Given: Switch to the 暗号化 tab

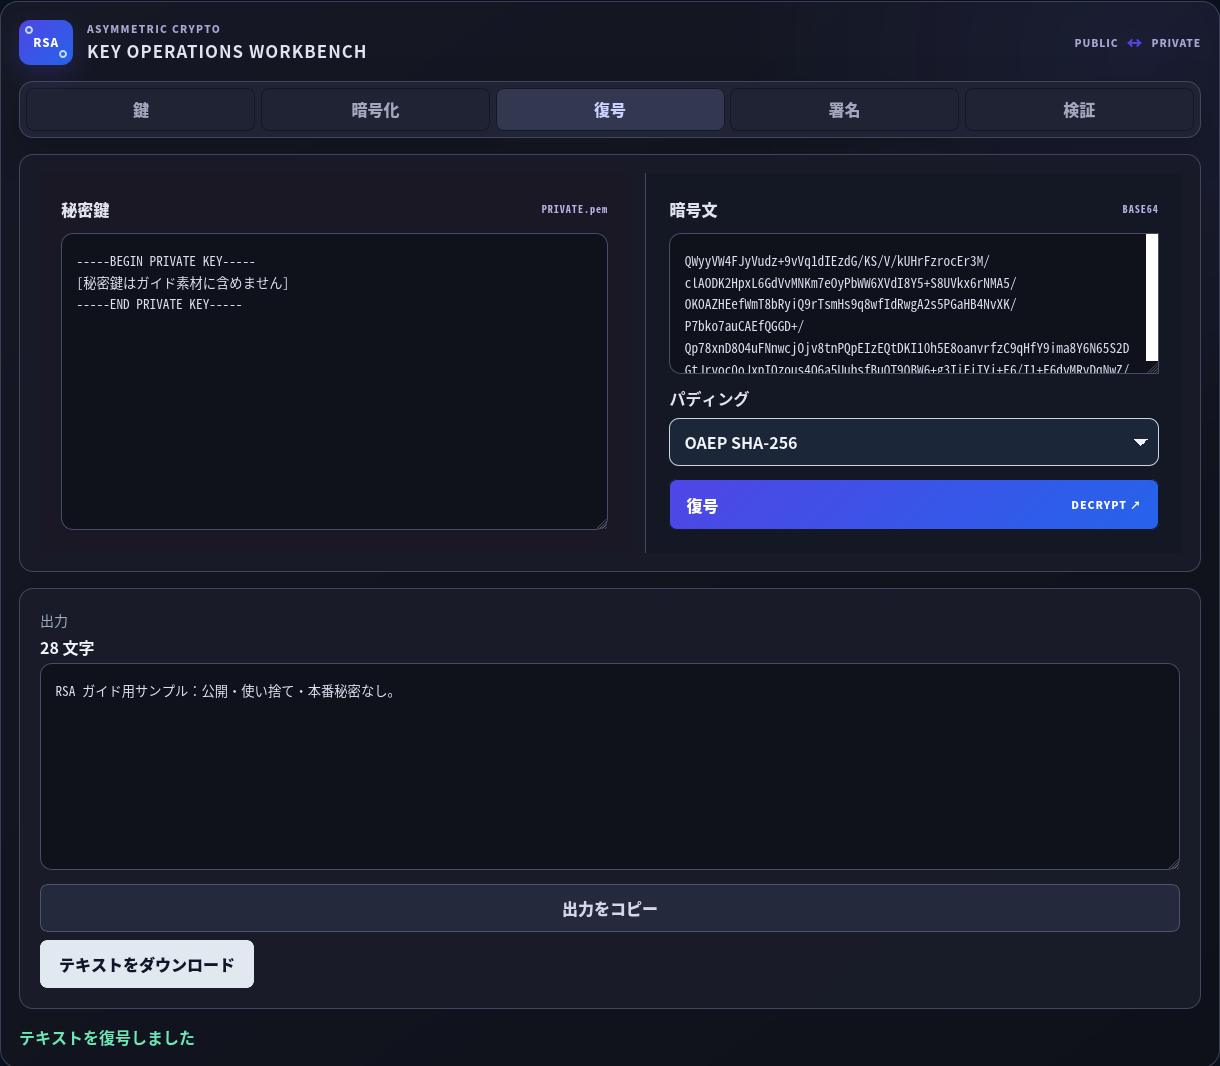Looking at the screenshot, I should click(375, 110).
